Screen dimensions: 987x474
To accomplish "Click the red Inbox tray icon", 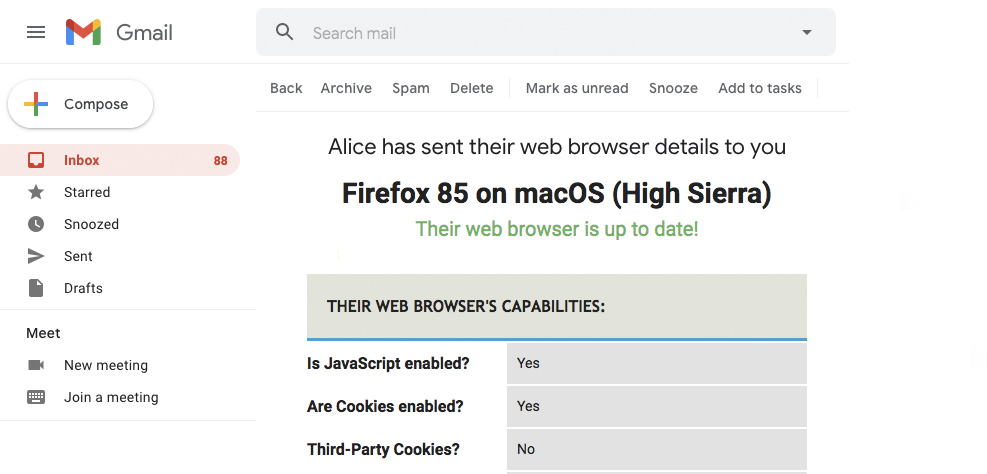I will tap(36, 160).
